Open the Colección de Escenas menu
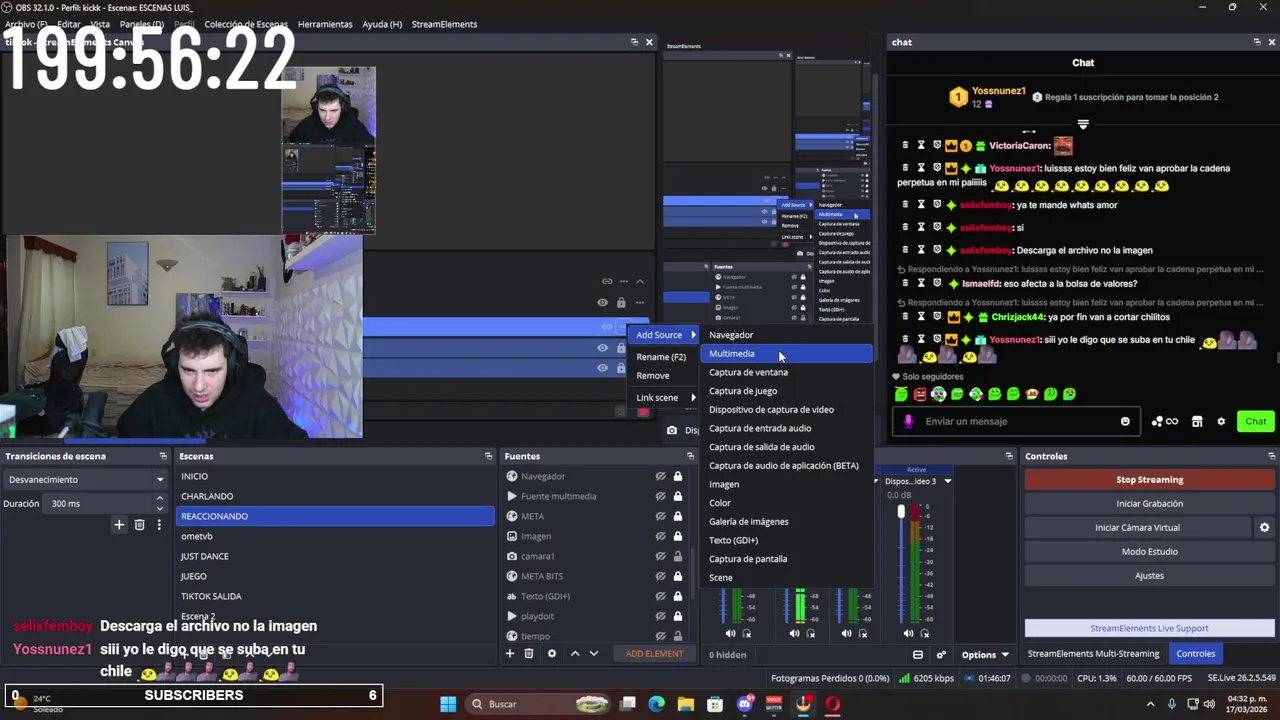The height and width of the screenshot is (720, 1280). (x=246, y=24)
